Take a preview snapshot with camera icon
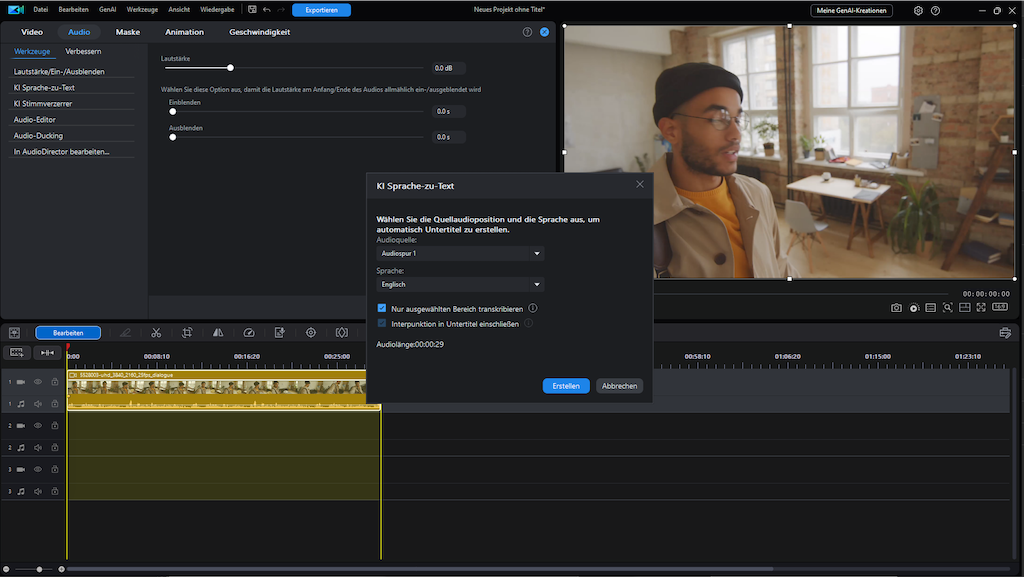 click(x=897, y=308)
